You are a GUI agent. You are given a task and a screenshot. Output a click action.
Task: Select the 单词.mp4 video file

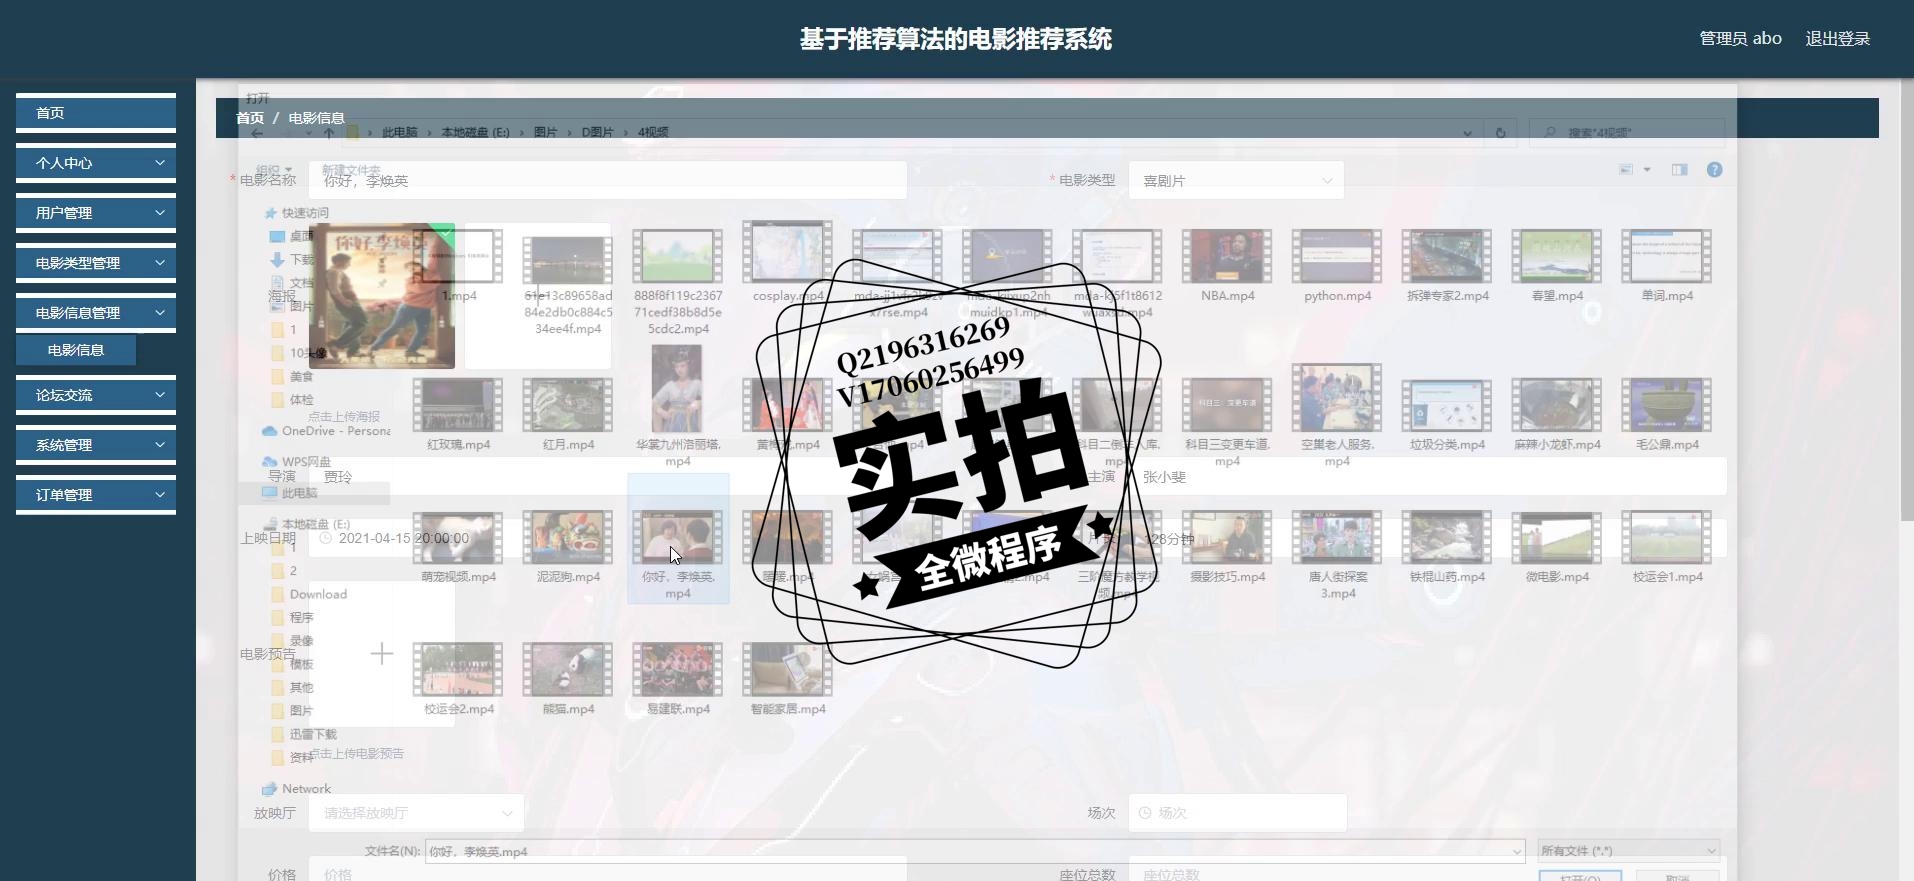[x=1667, y=265]
